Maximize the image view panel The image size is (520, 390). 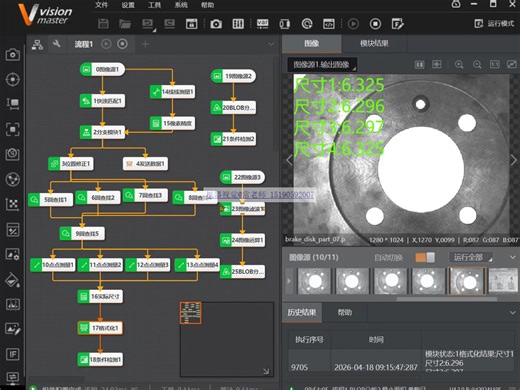[x=512, y=64]
